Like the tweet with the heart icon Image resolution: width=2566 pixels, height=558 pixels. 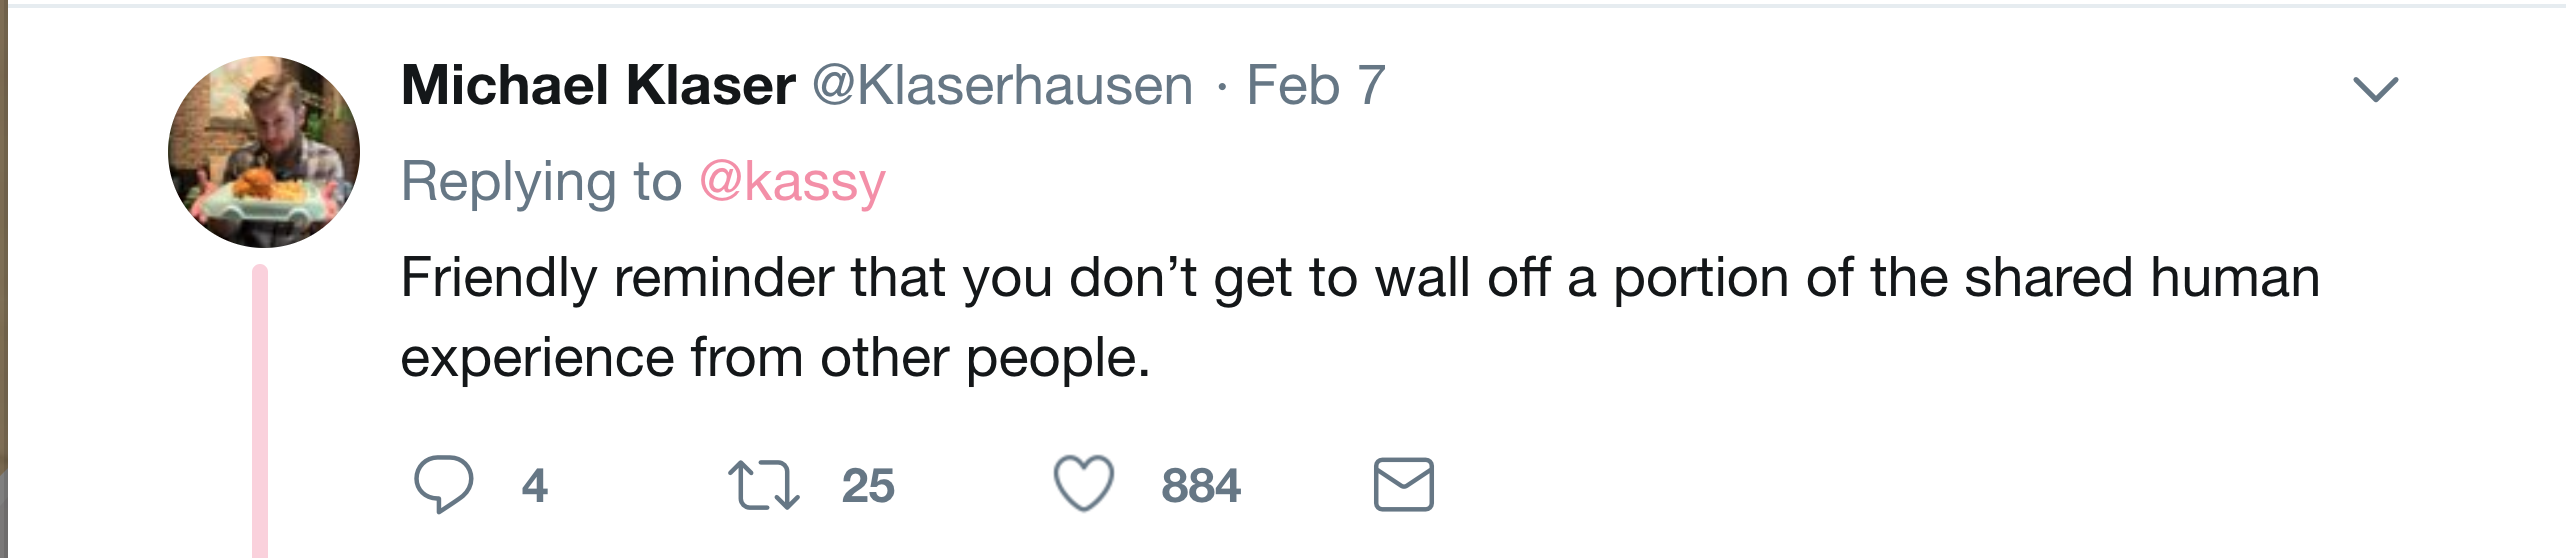click(1084, 484)
